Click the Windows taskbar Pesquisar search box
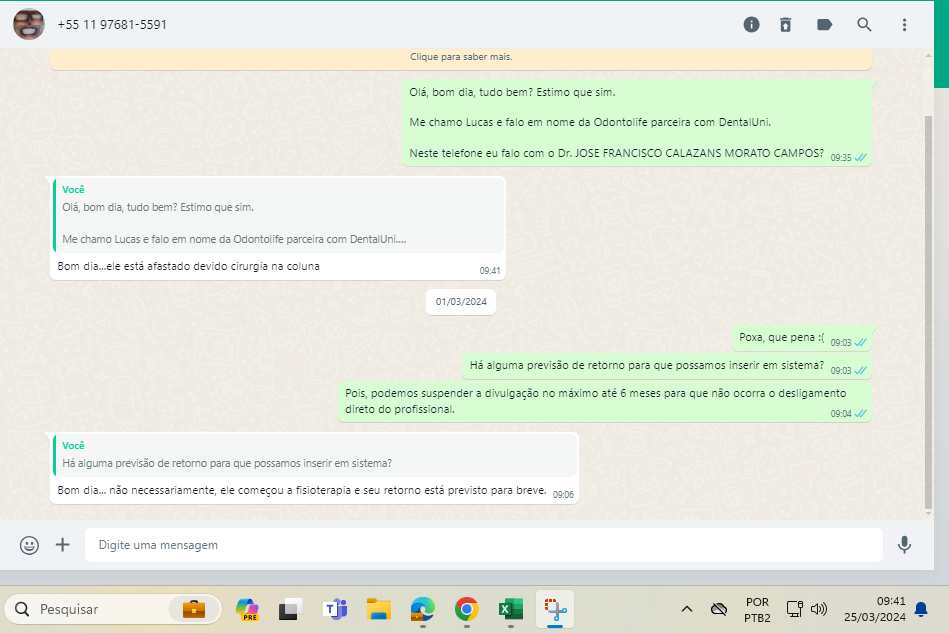 click(x=113, y=609)
